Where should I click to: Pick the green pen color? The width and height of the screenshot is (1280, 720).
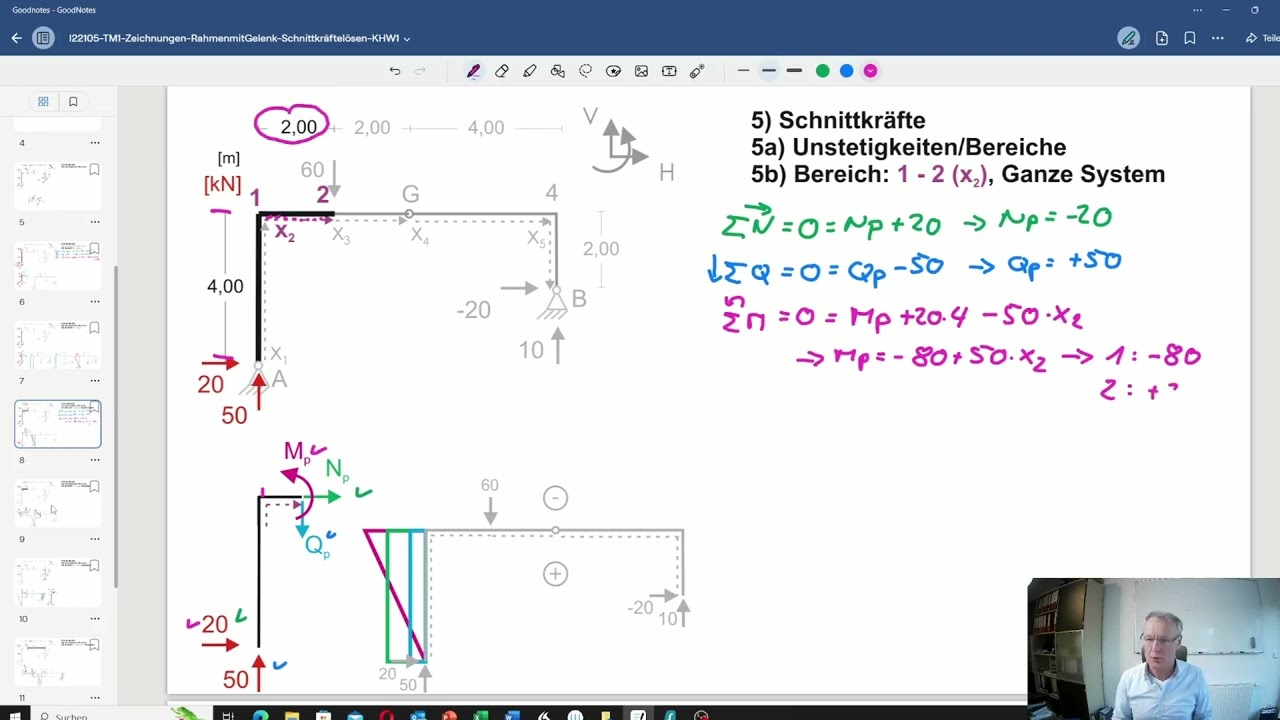coord(822,71)
